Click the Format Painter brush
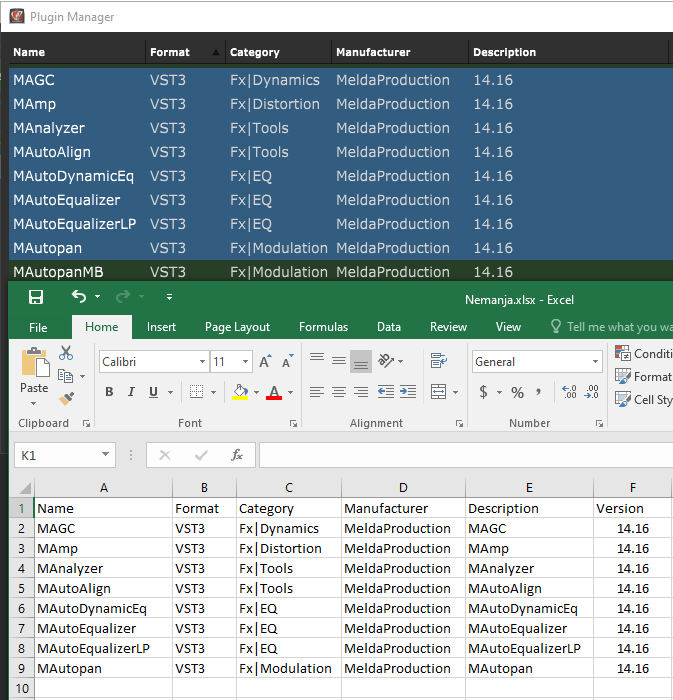Viewport: 673px width, 700px height. [x=66, y=398]
